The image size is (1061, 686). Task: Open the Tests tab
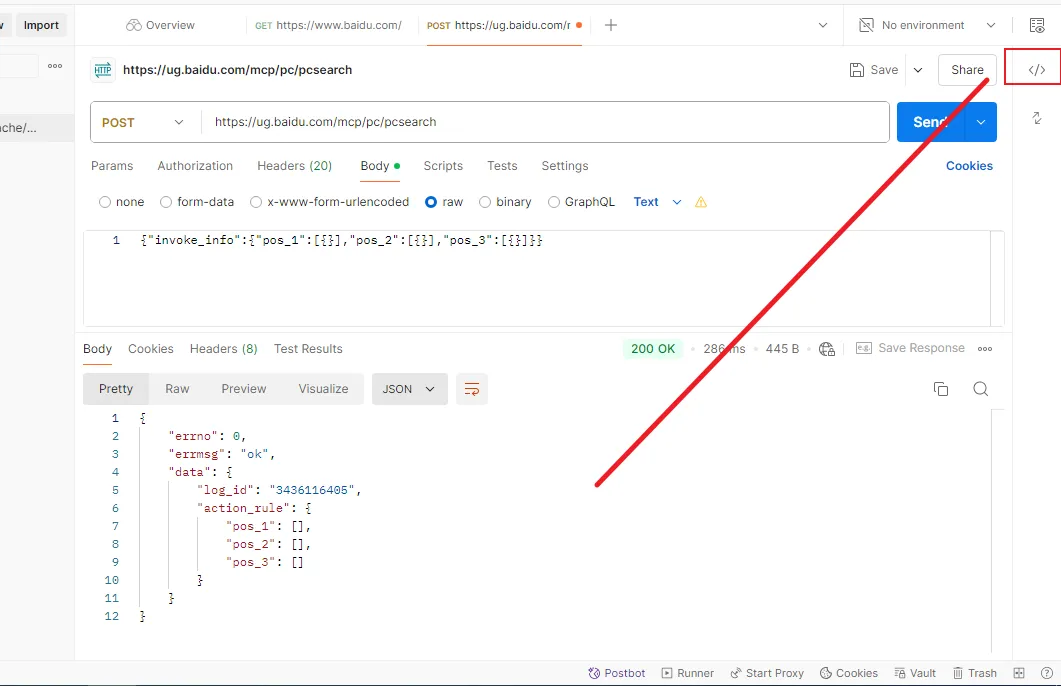502,166
